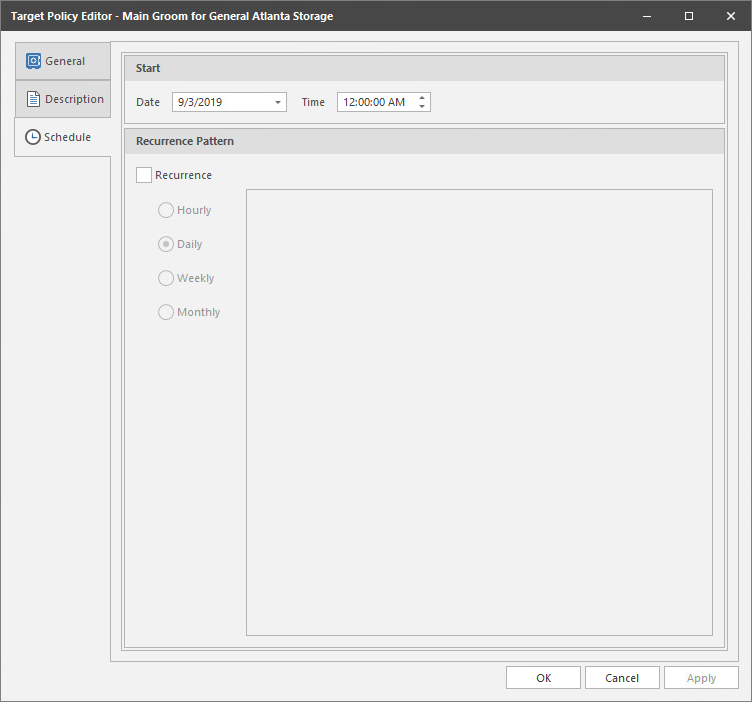Click the Time field showing 12:00:00 AM

(x=384, y=102)
